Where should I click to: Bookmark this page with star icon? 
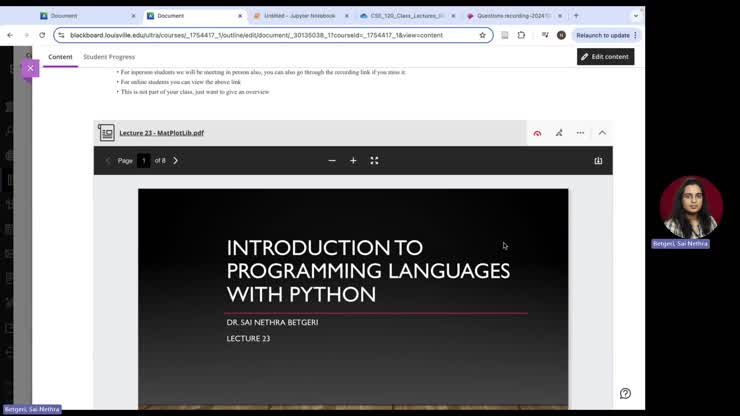(482, 35)
